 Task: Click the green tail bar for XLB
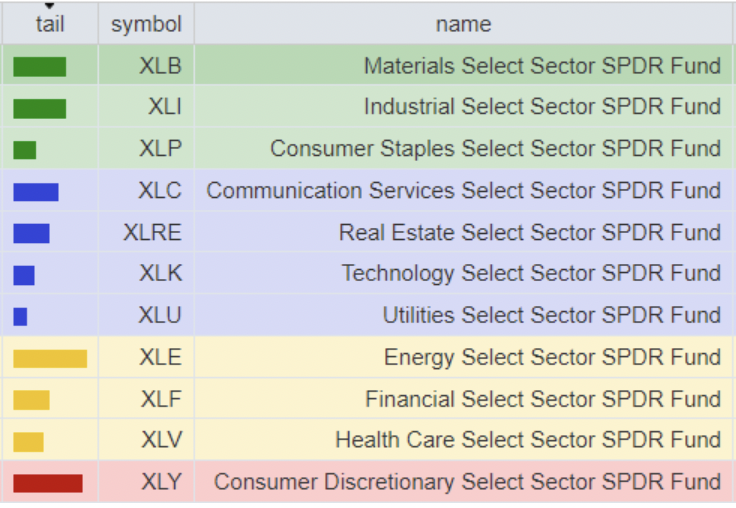coord(40,67)
